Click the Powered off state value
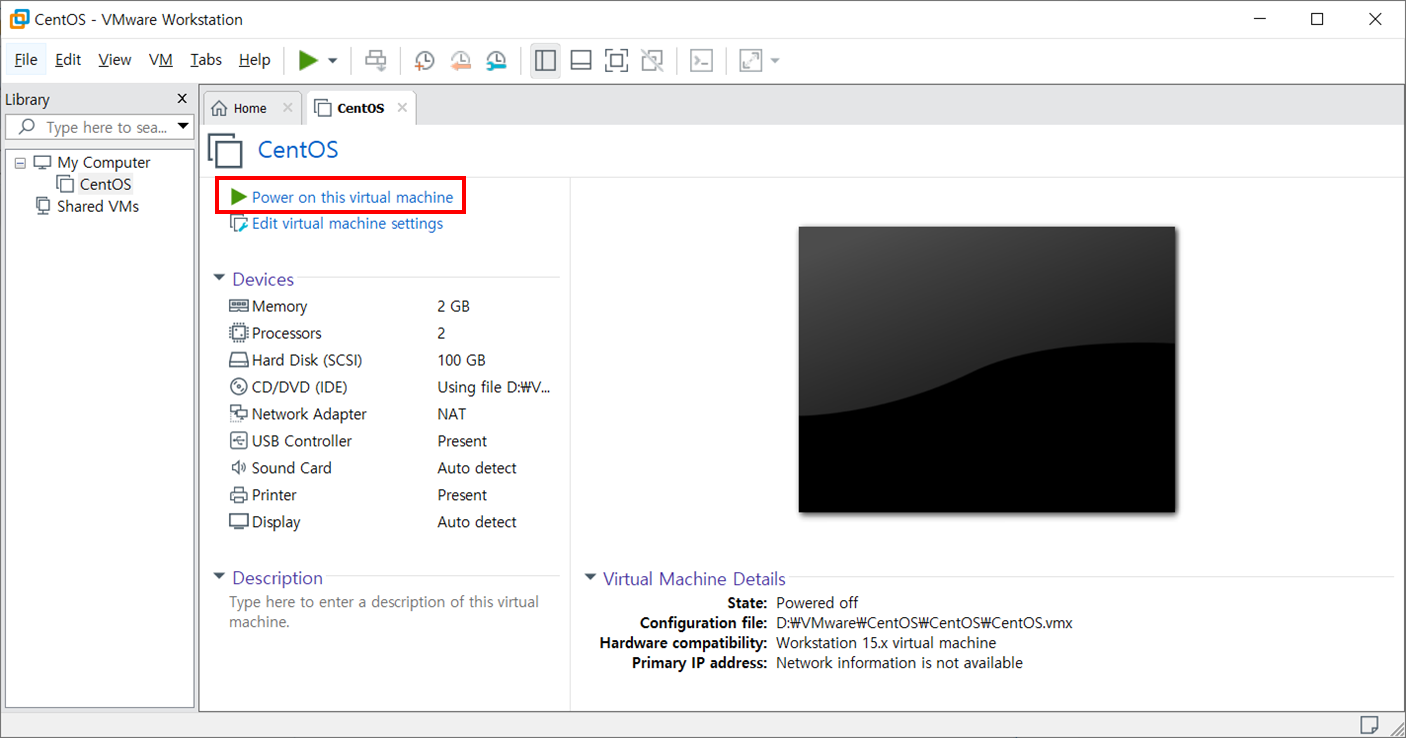The image size is (1406, 738). point(817,602)
